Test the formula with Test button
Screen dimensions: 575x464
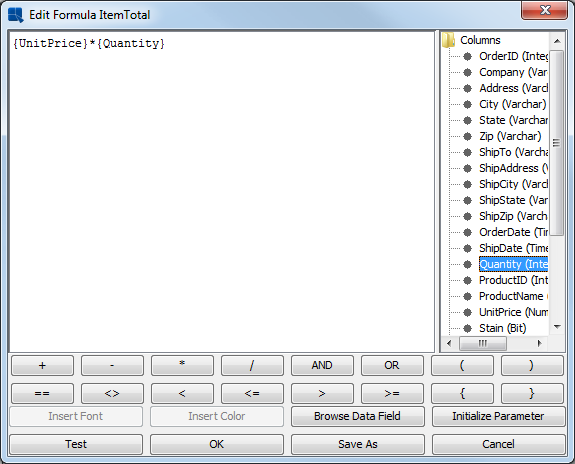click(x=76, y=444)
